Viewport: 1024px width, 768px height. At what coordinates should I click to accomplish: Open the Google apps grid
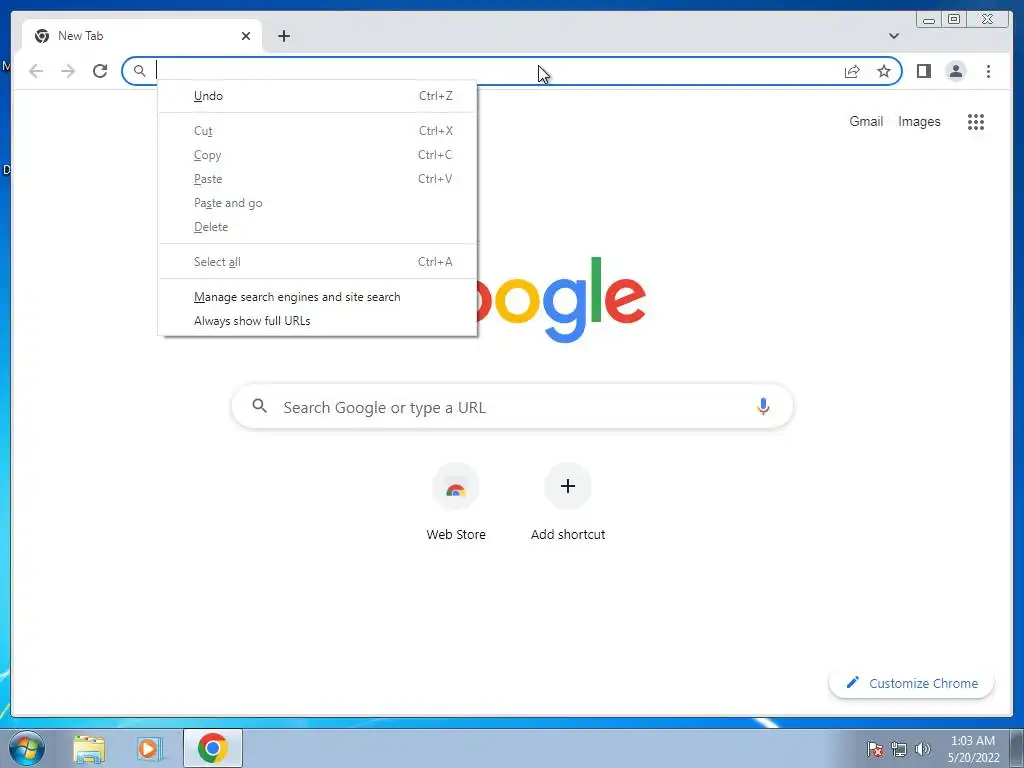click(x=976, y=121)
